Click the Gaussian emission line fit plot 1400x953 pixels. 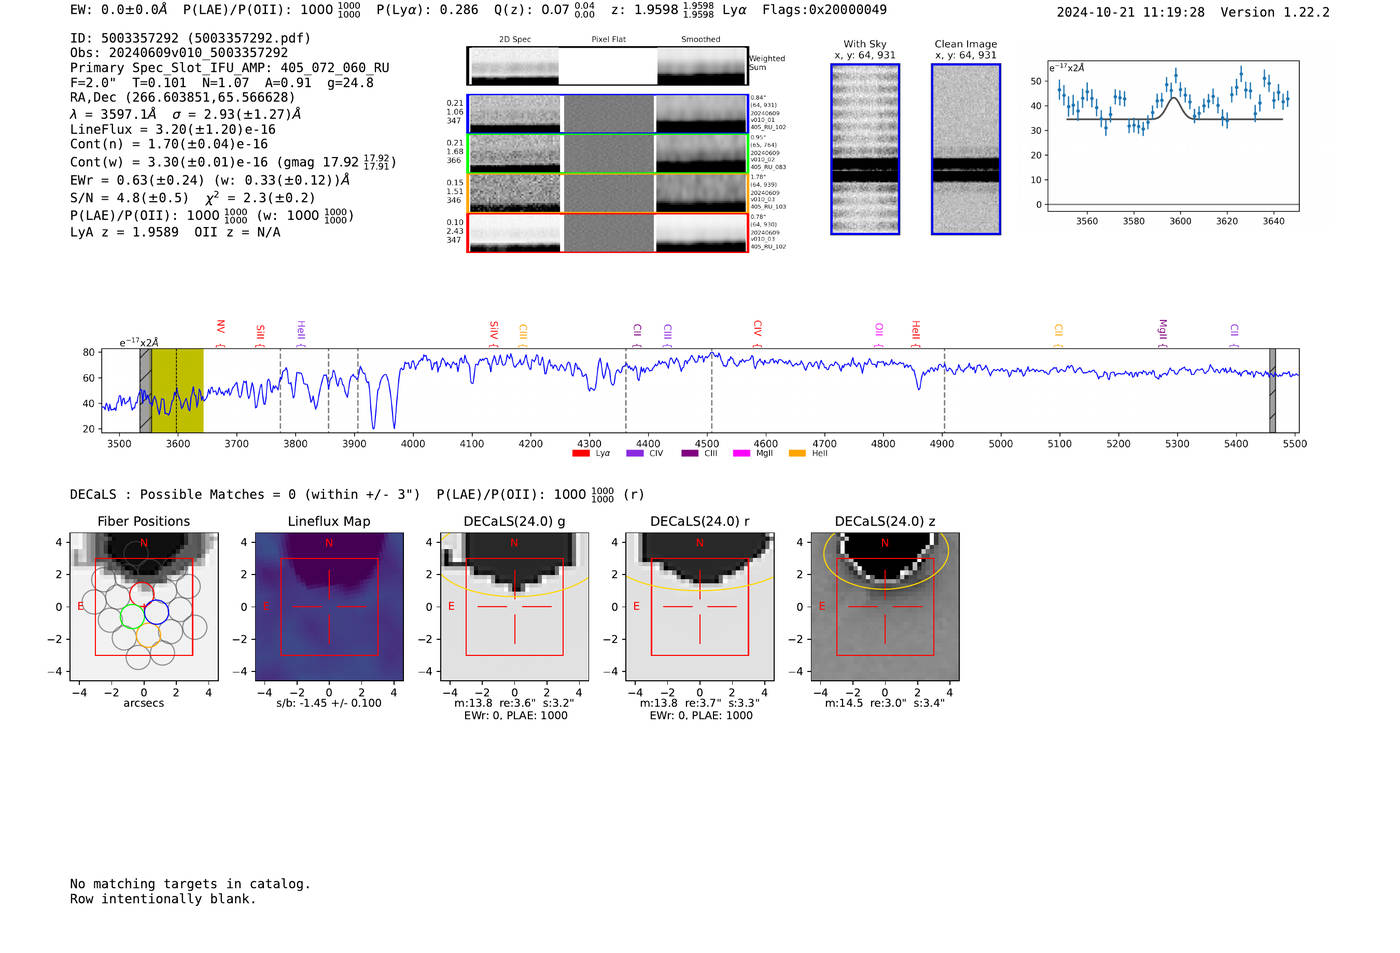1173,135
